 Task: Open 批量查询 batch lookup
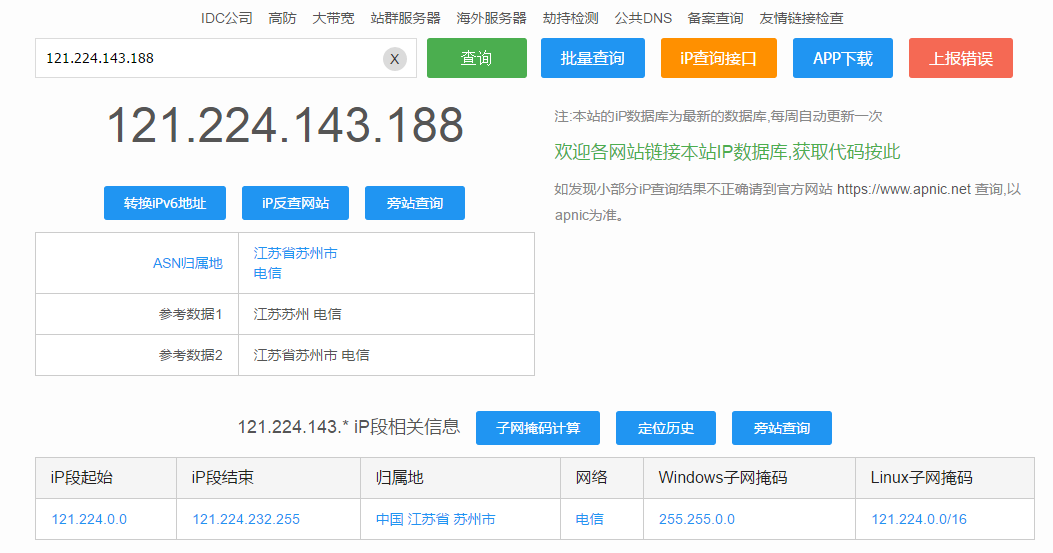[593, 58]
